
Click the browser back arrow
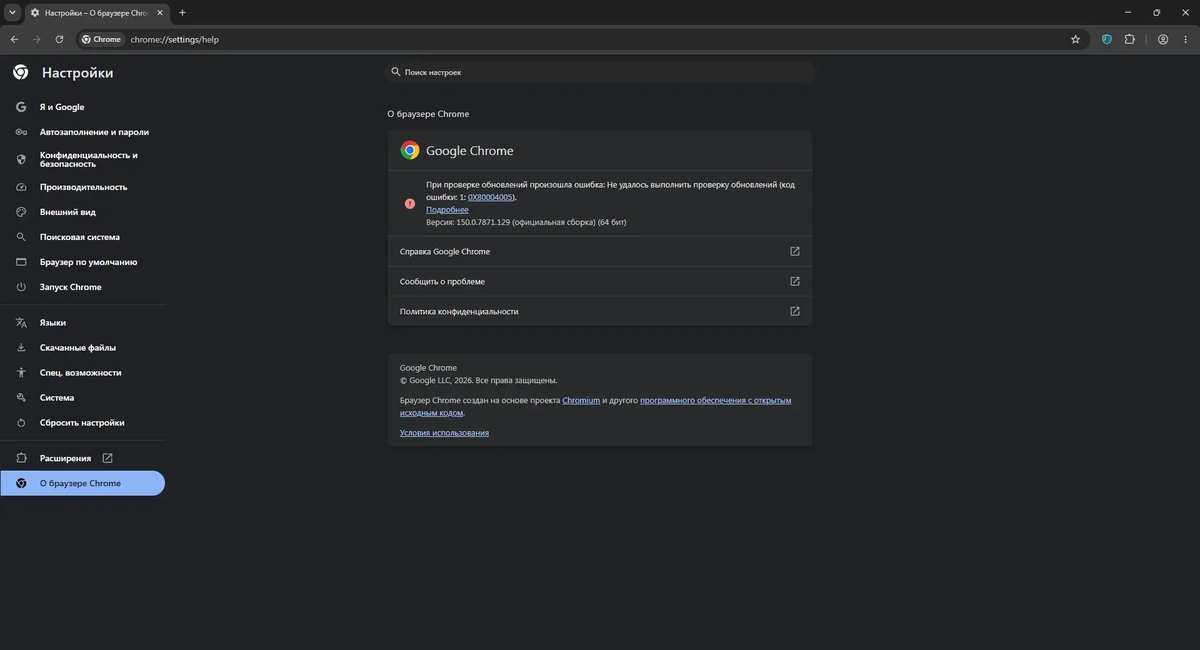click(14, 39)
